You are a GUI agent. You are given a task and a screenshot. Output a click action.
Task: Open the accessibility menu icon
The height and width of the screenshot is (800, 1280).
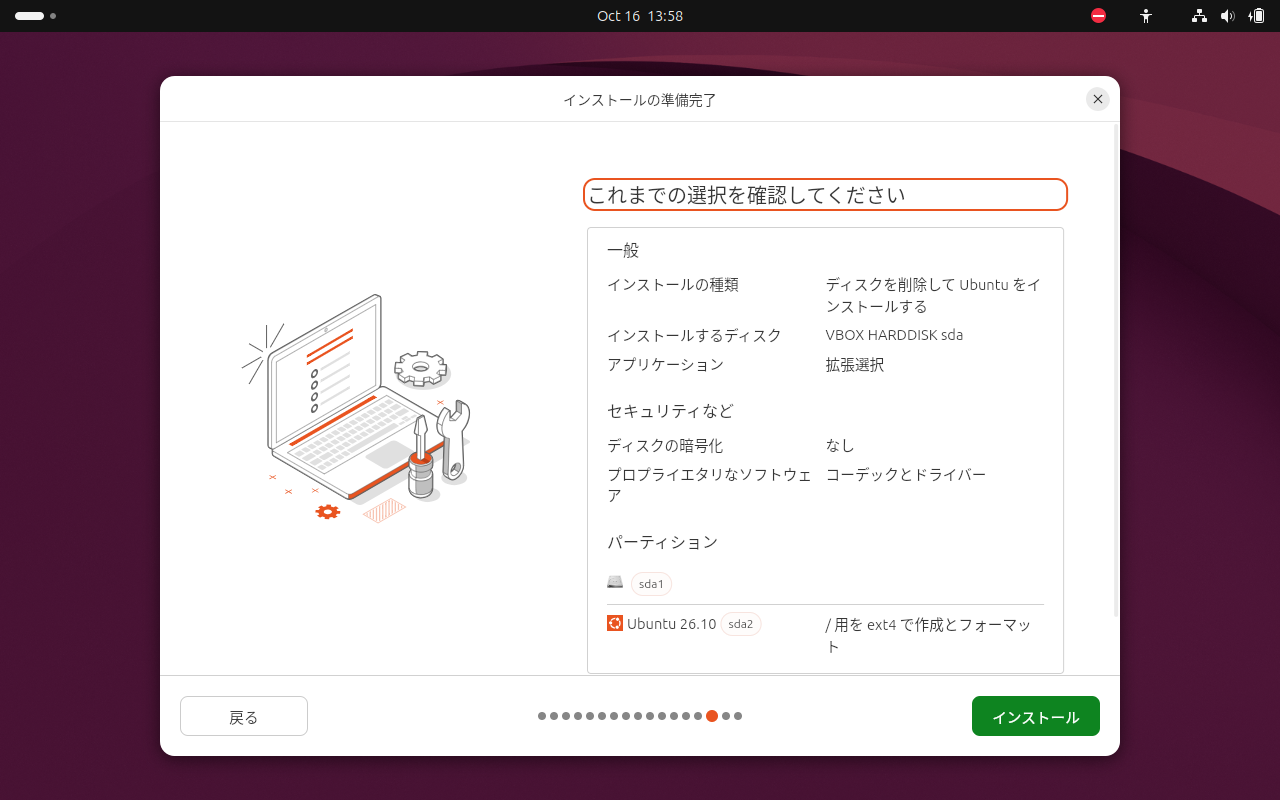(x=1146, y=16)
